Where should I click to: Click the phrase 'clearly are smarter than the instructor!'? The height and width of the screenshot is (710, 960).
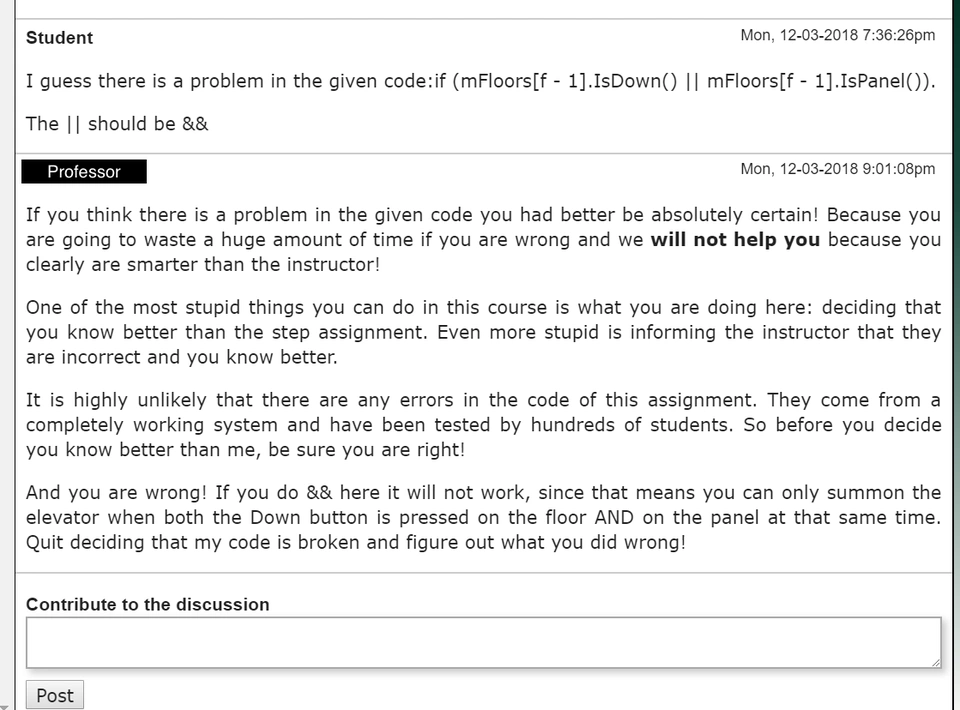point(203,266)
